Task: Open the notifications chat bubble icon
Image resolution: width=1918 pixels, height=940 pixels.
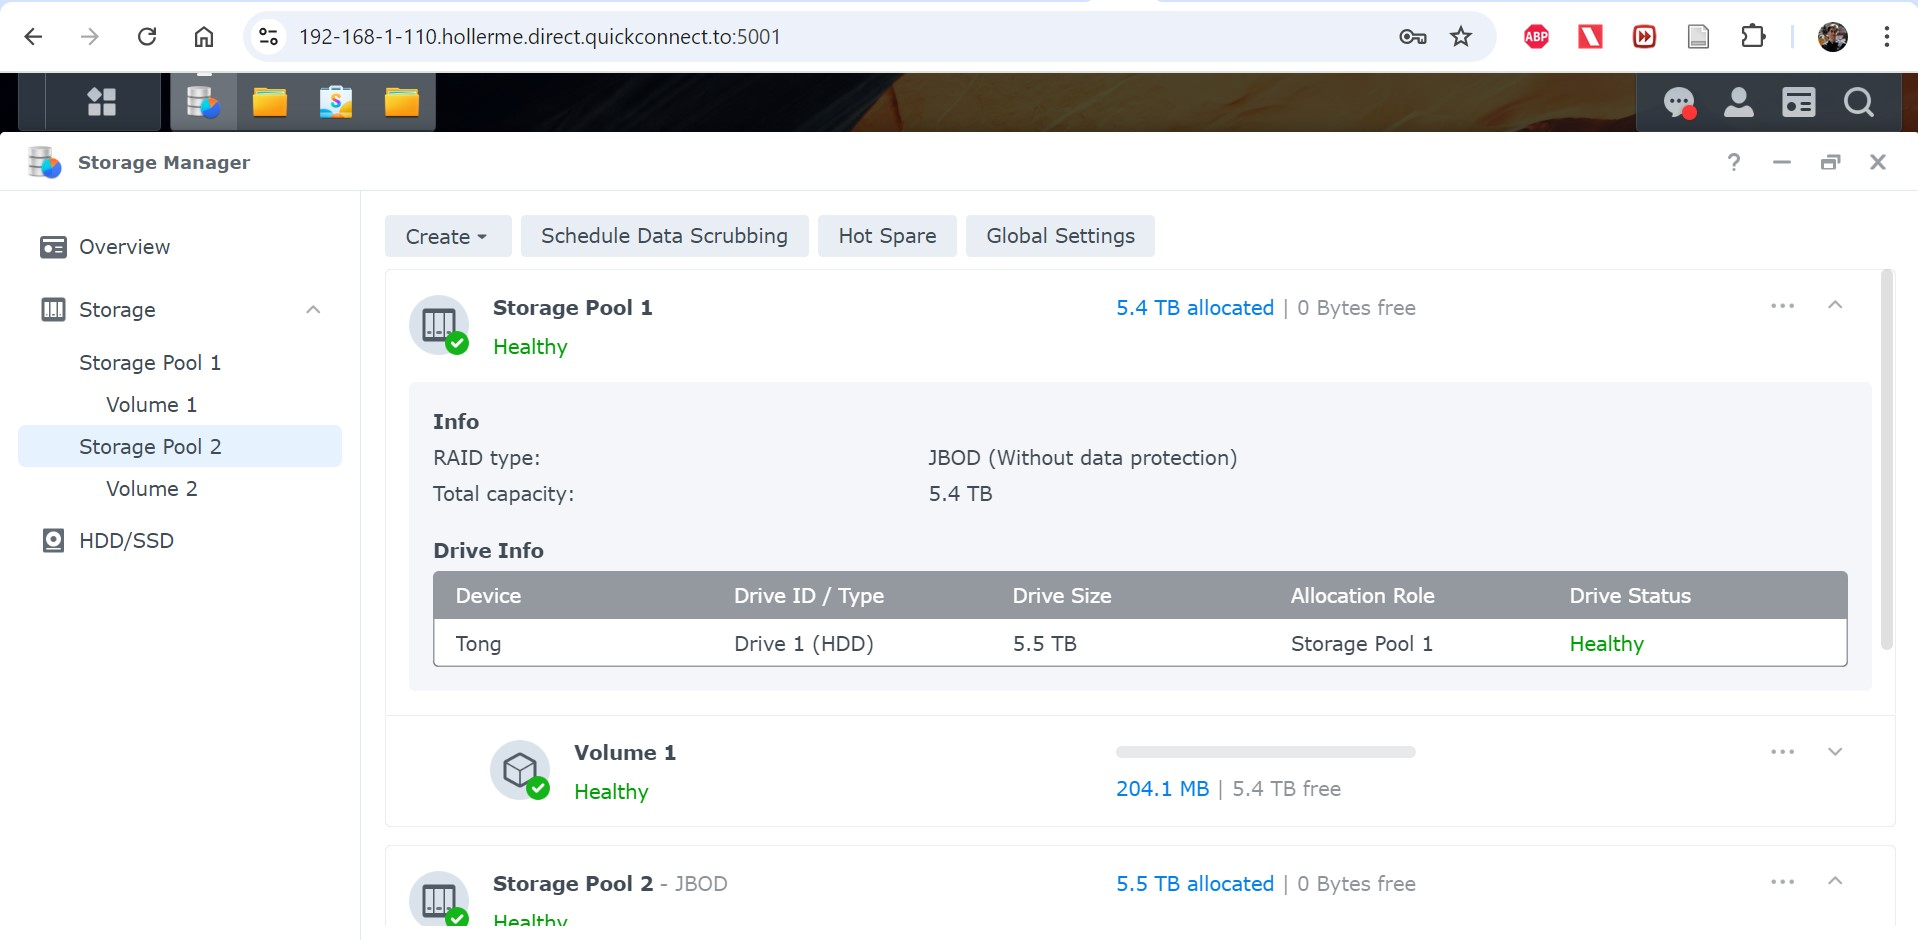Action: [1679, 102]
